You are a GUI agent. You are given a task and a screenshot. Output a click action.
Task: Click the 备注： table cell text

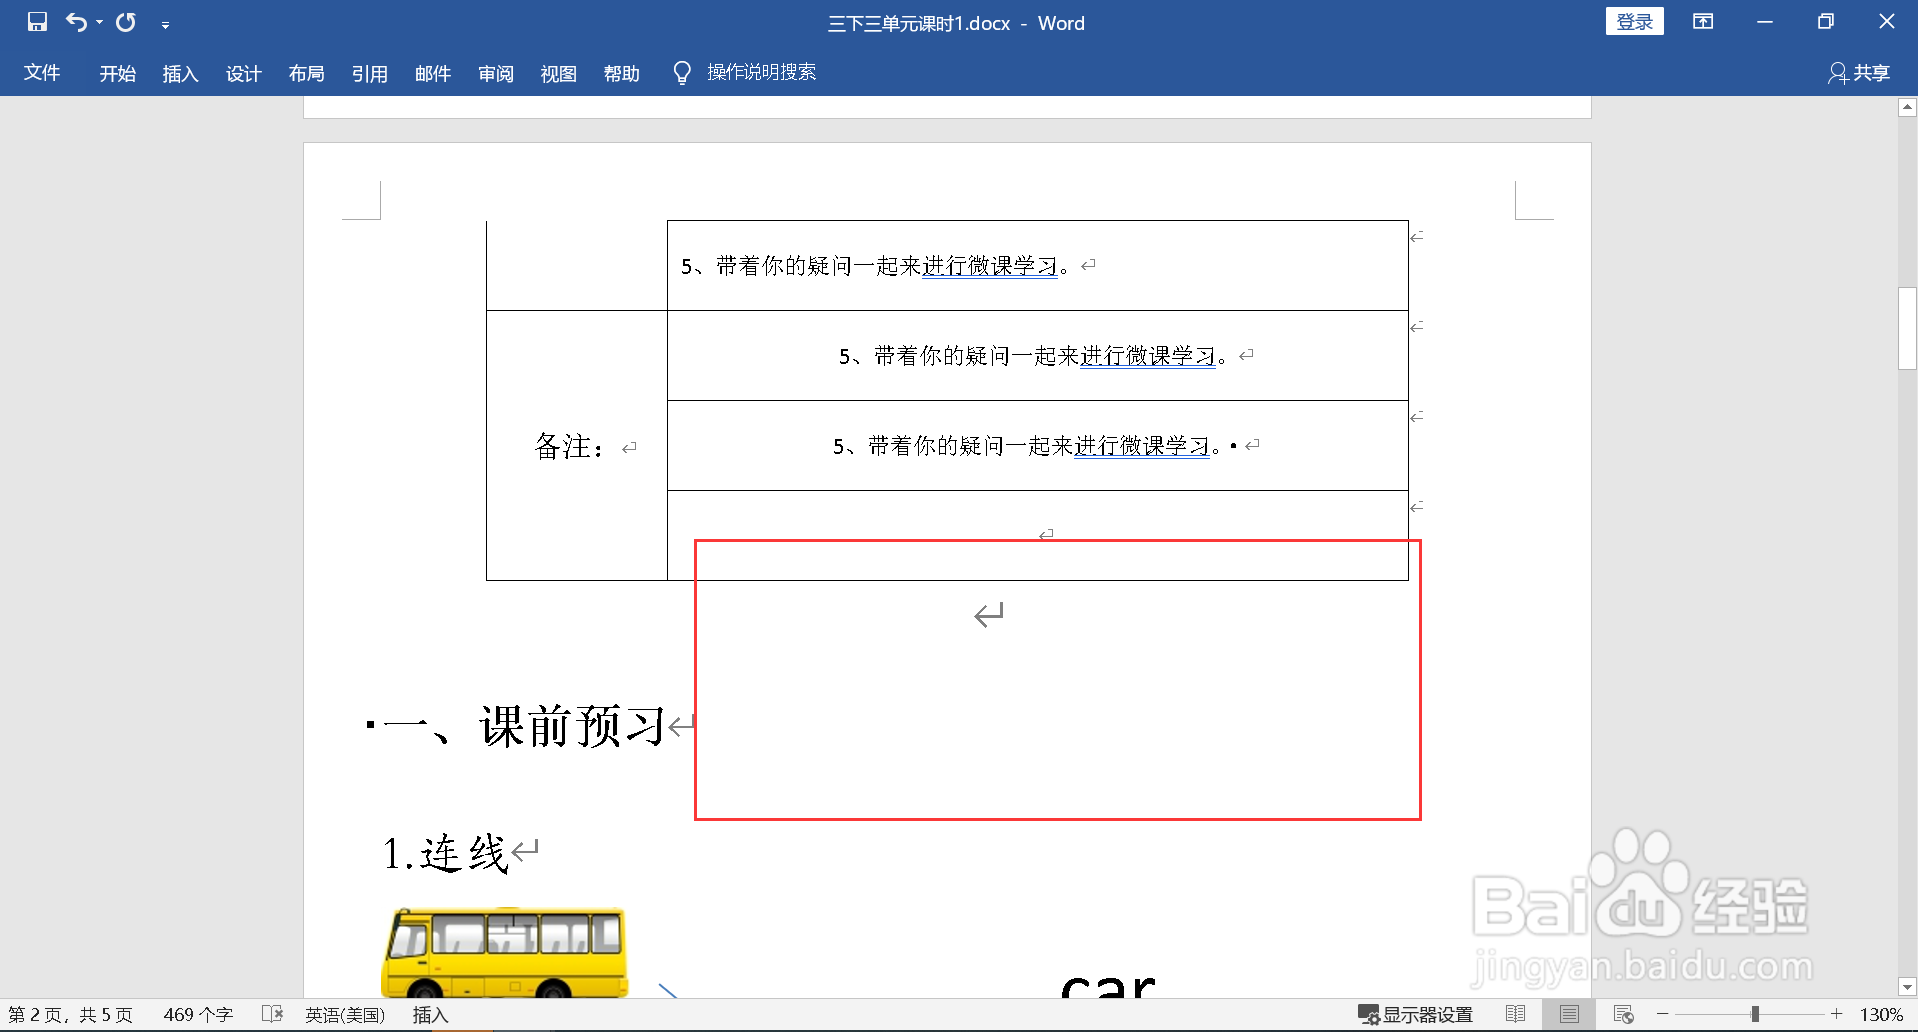point(569,446)
